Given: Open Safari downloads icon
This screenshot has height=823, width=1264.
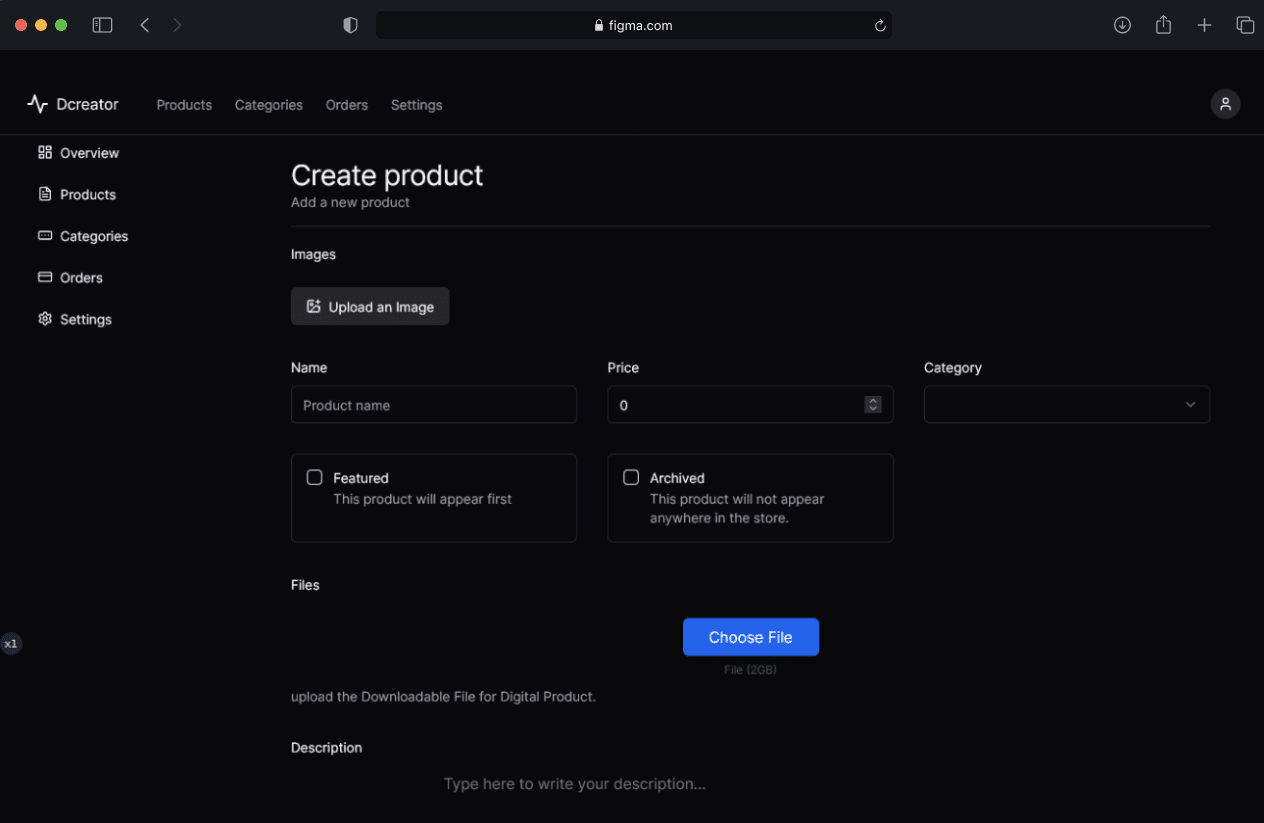Looking at the screenshot, I should 1122,25.
